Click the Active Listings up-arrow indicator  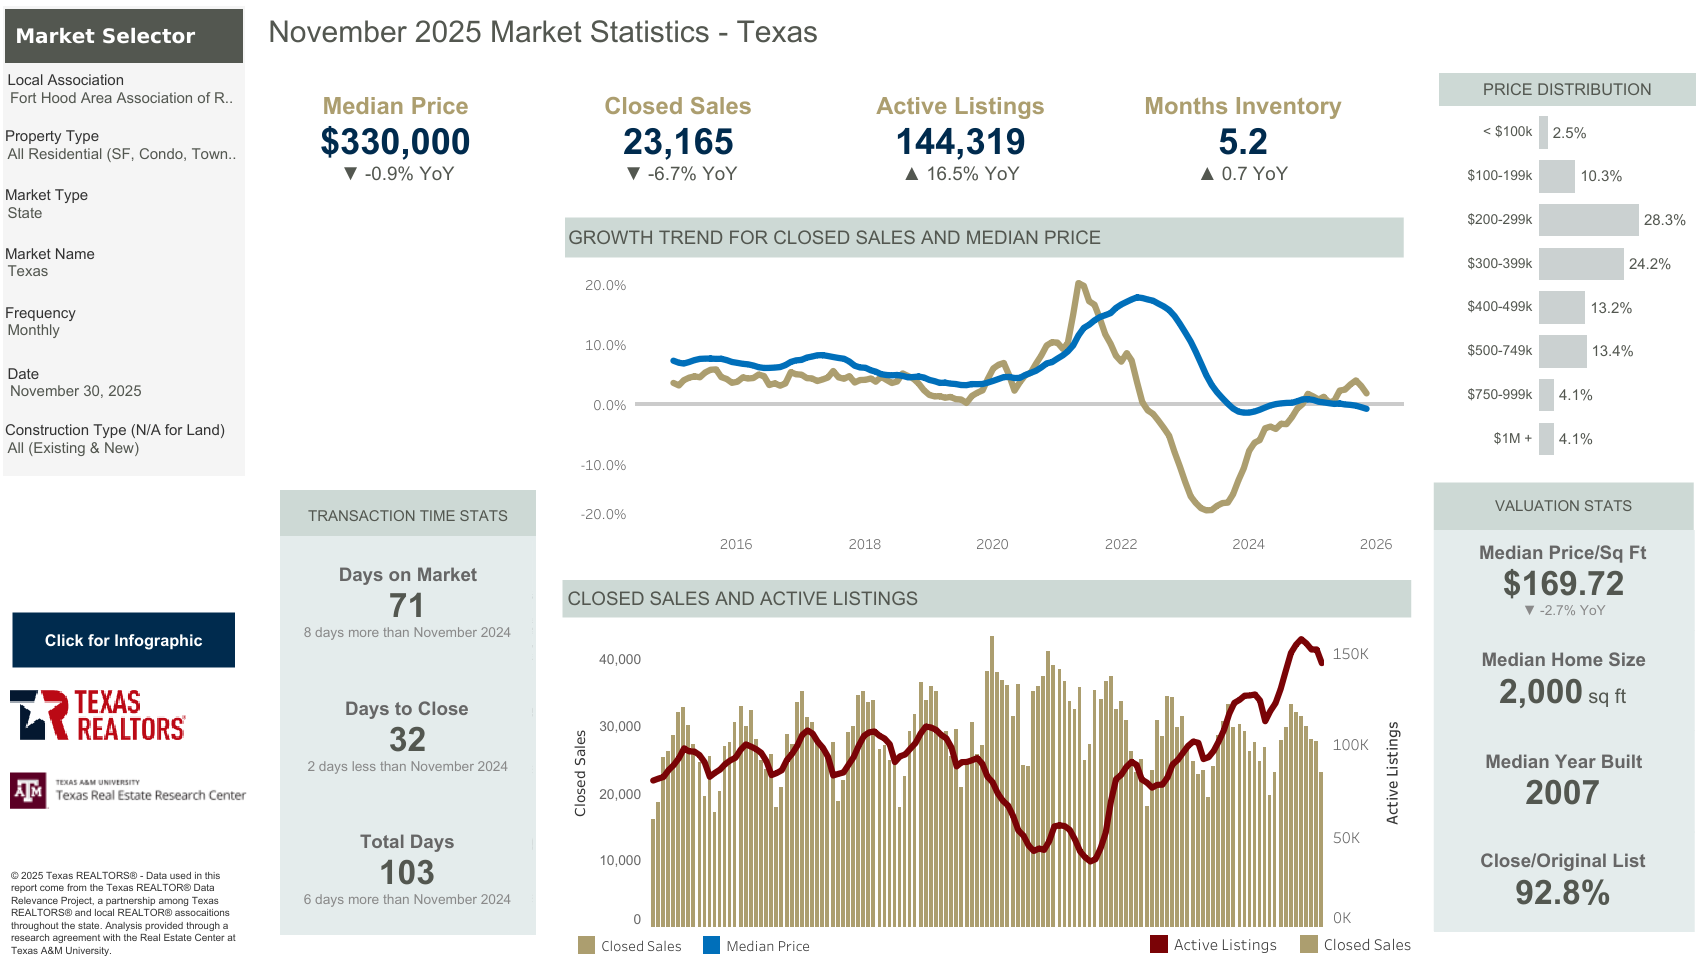[x=912, y=174]
